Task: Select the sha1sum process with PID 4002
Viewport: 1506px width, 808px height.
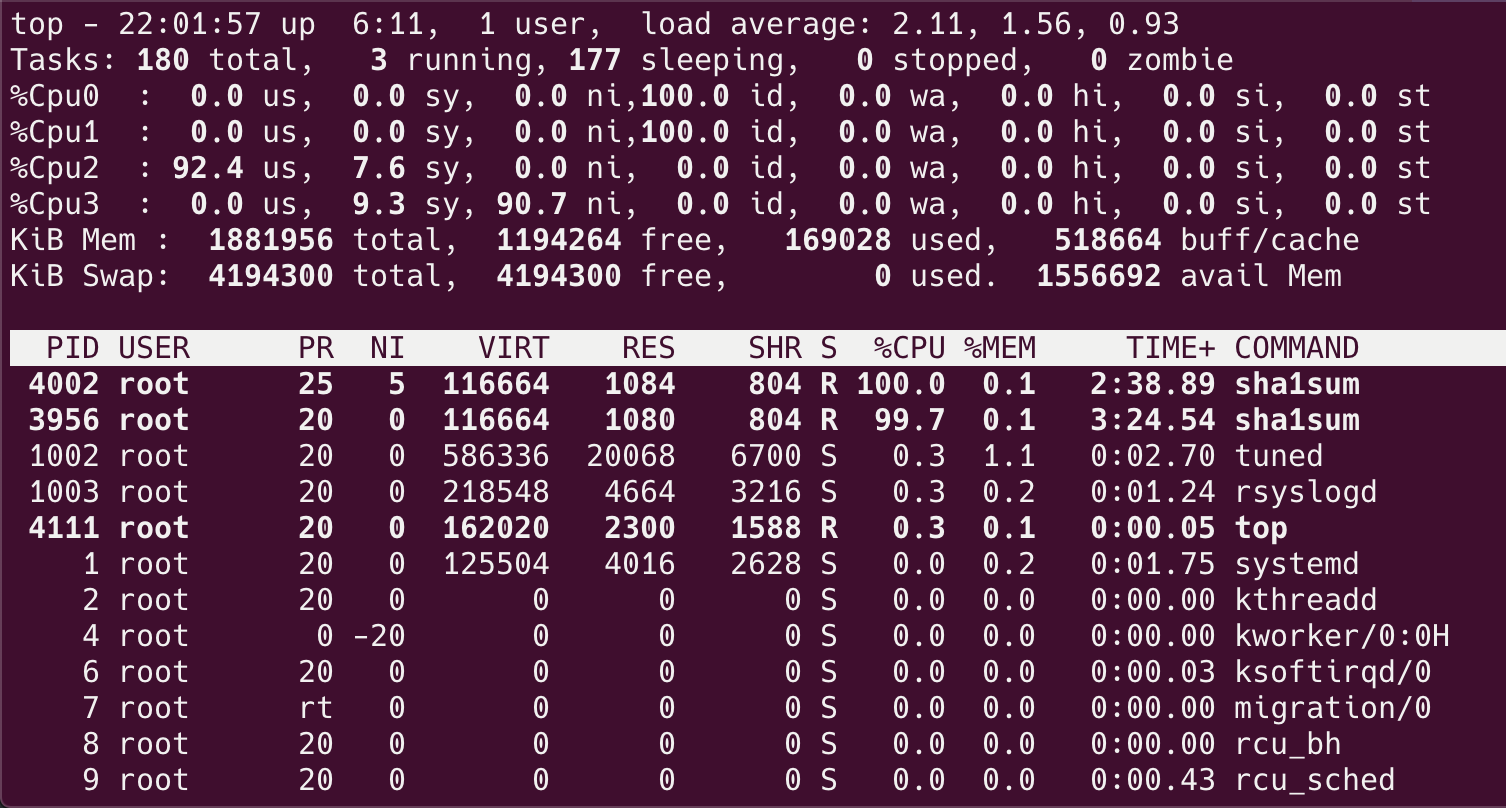Action: (x=700, y=383)
